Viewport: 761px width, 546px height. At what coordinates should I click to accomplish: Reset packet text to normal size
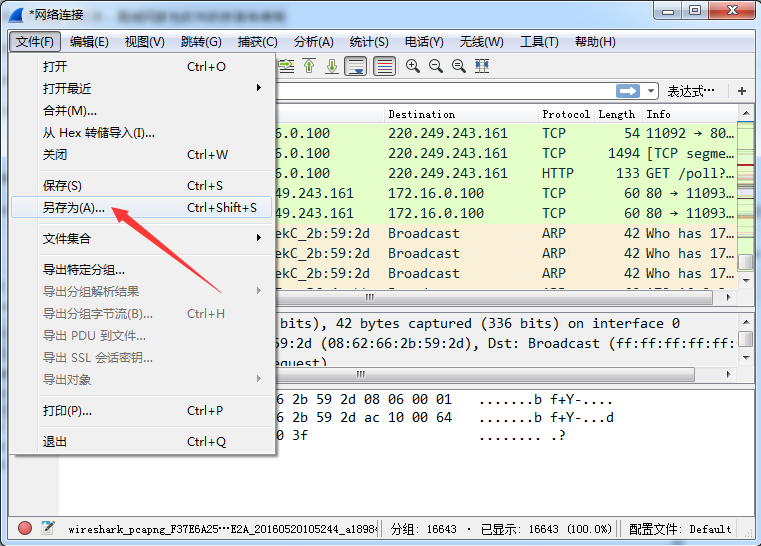pos(458,66)
